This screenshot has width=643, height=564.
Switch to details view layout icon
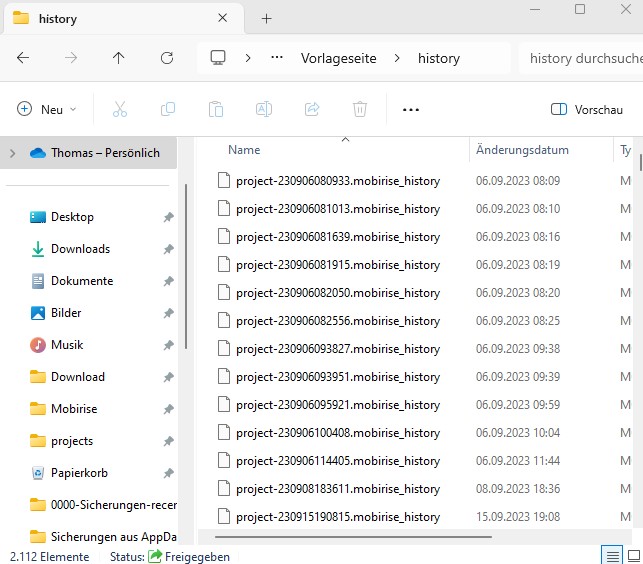611,556
